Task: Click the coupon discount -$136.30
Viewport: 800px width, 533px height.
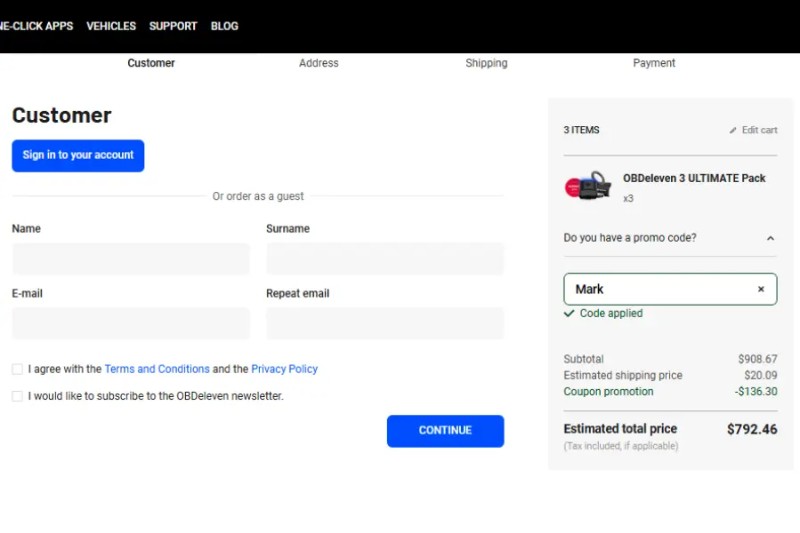Action: pos(756,392)
